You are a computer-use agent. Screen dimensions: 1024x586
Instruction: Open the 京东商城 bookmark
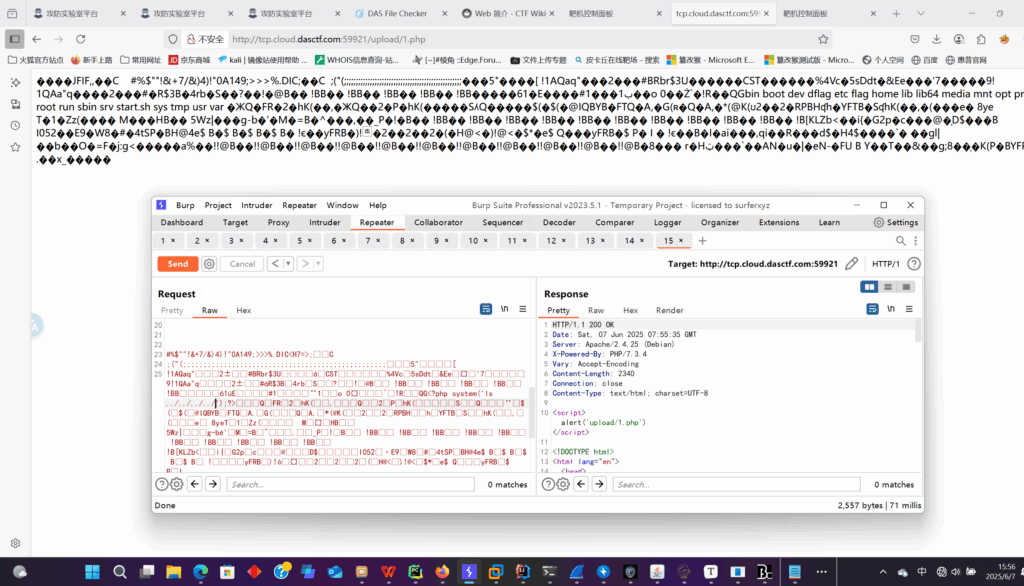coord(189,60)
